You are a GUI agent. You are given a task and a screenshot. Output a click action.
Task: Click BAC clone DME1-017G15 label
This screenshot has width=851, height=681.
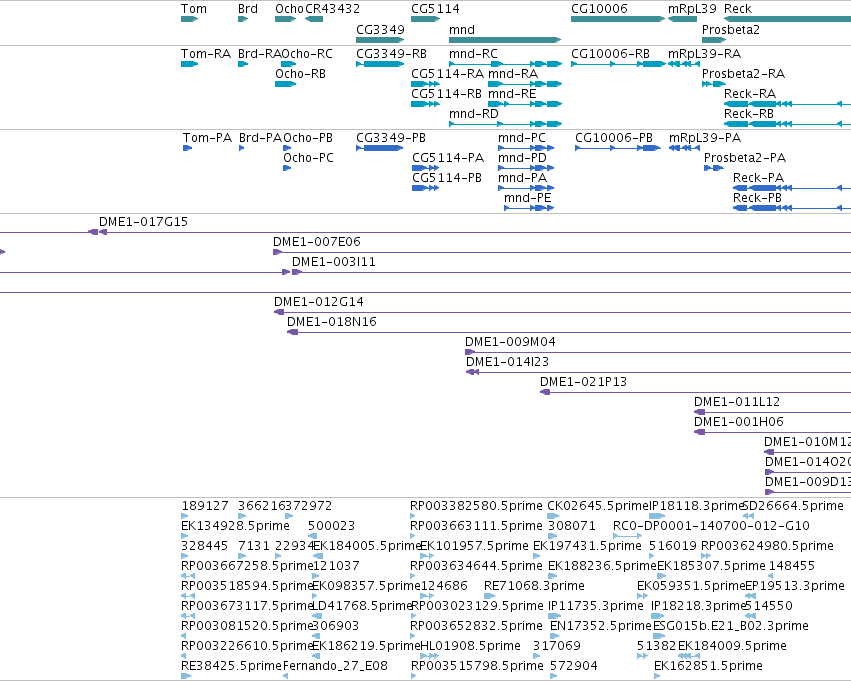143,222
